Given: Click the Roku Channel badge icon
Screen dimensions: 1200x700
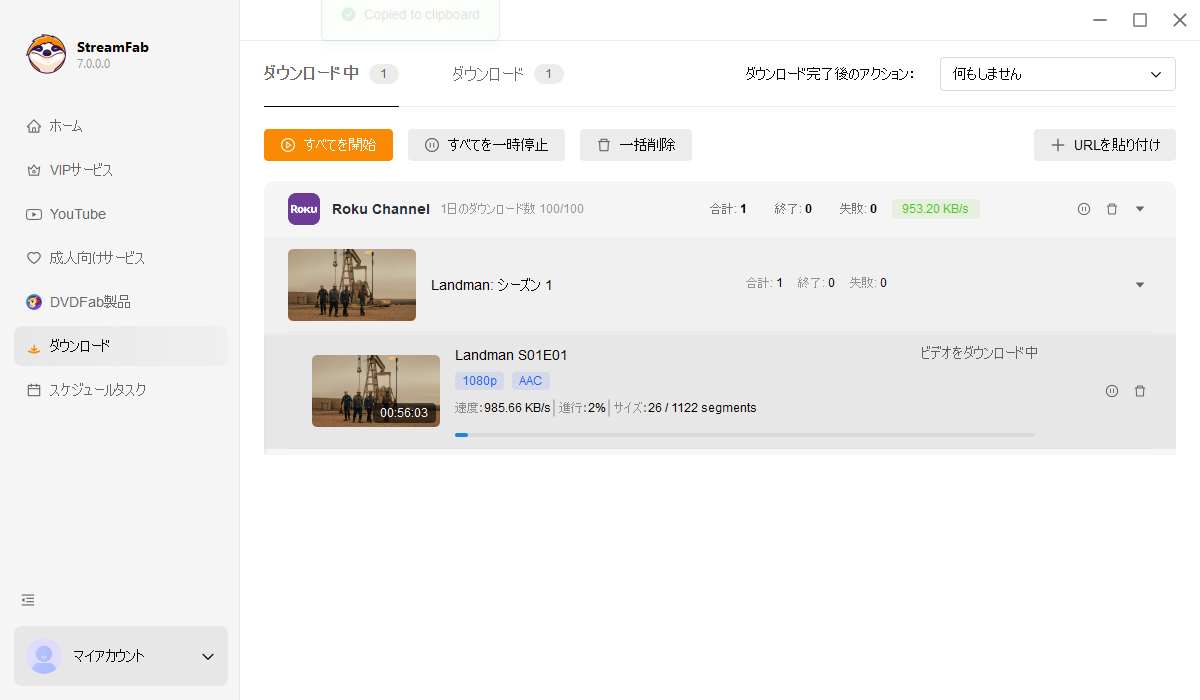Looking at the screenshot, I should (x=303, y=208).
